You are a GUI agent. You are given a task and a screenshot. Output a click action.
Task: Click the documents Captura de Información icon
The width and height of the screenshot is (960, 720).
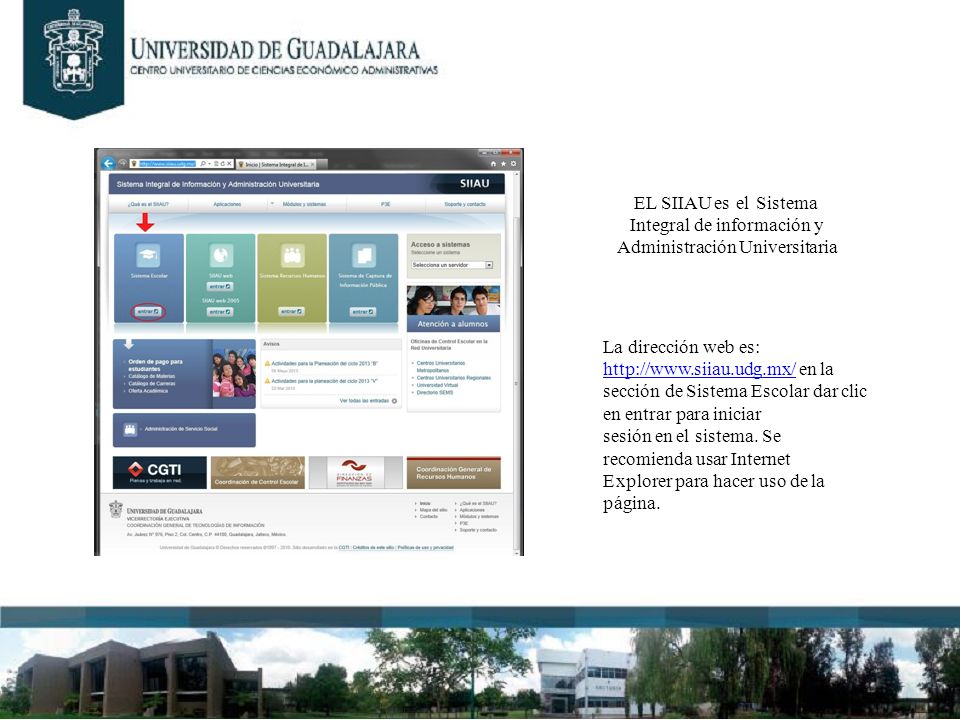pyautogui.click(x=364, y=255)
